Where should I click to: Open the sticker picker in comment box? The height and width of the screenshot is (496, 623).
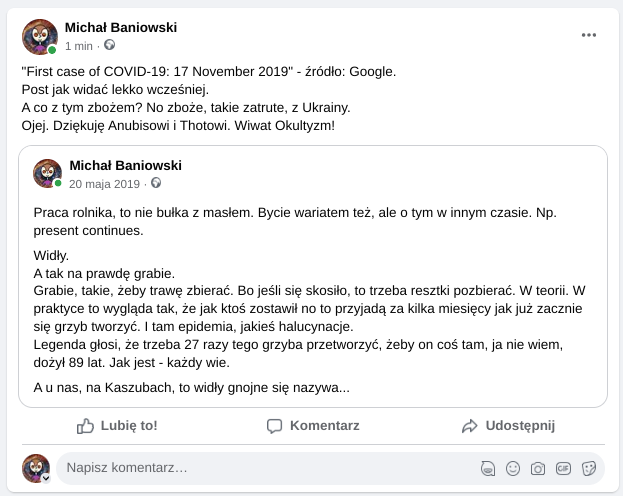589,468
